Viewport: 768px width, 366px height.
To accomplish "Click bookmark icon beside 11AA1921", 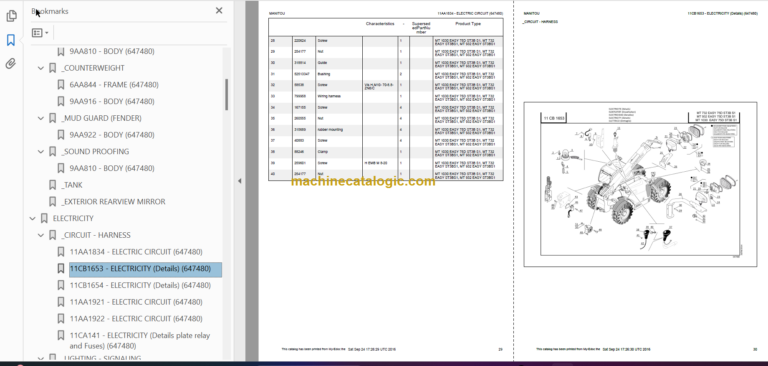I will (61, 302).
